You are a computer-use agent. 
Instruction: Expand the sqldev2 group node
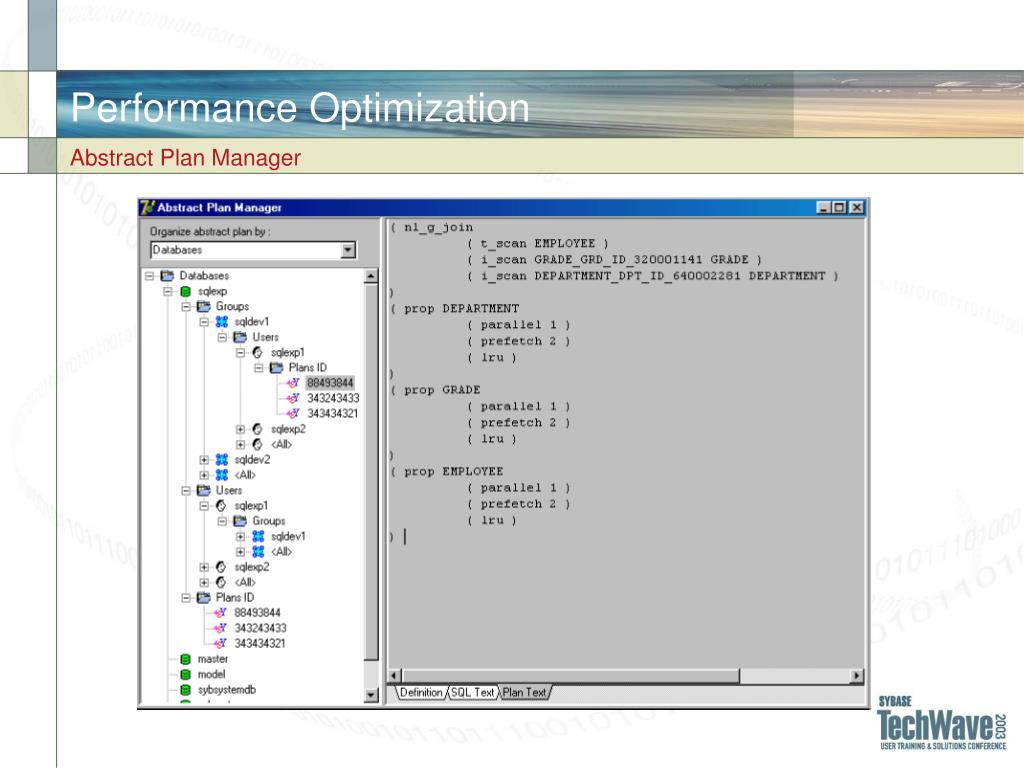pyautogui.click(x=204, y=460)
